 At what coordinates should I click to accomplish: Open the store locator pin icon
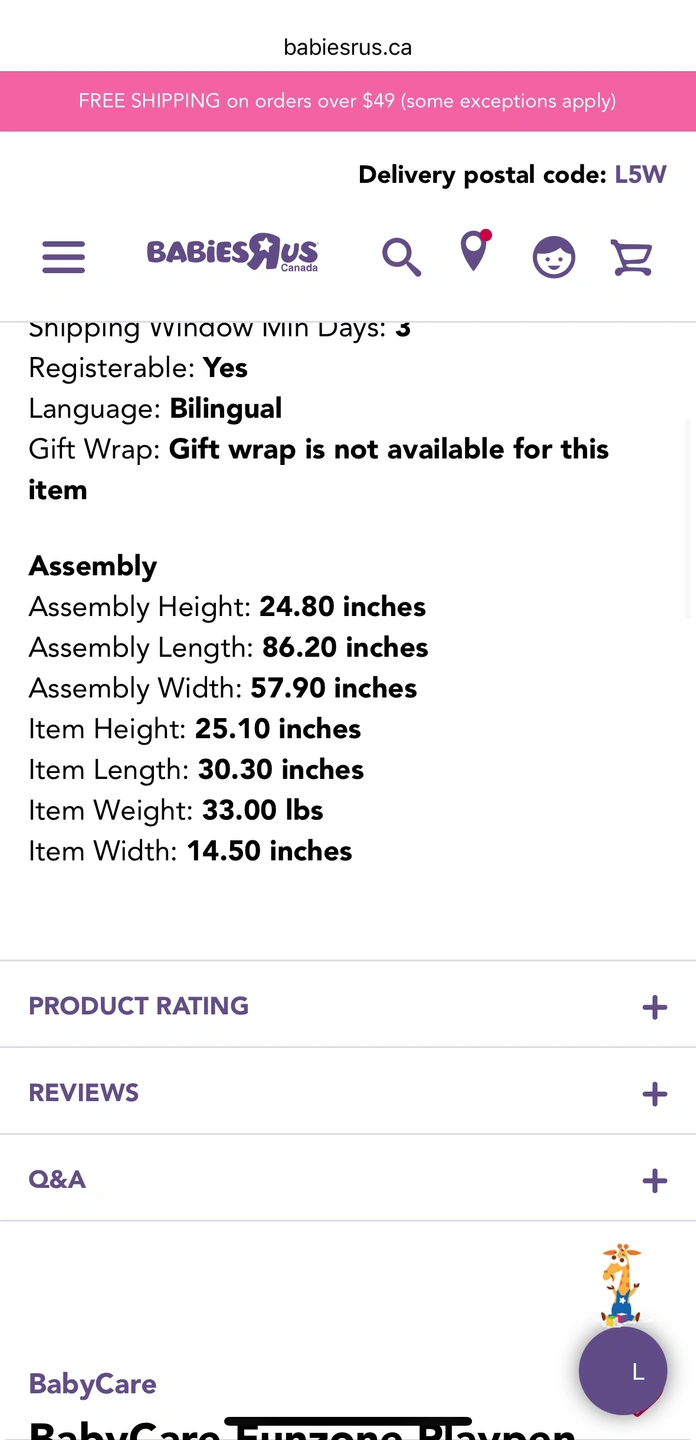(475, 251)
